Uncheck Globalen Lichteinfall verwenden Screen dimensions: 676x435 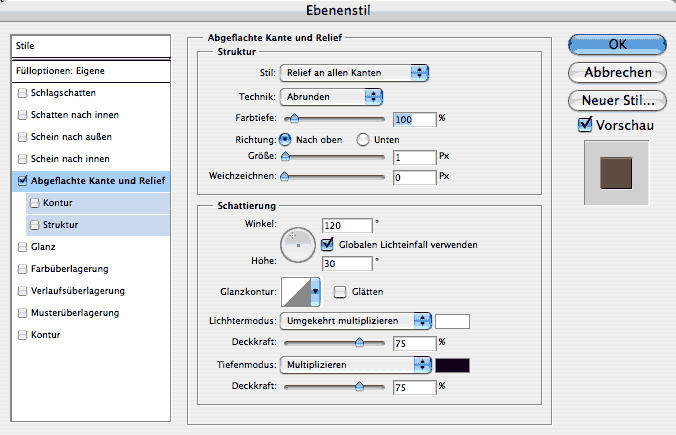(326, 243)
